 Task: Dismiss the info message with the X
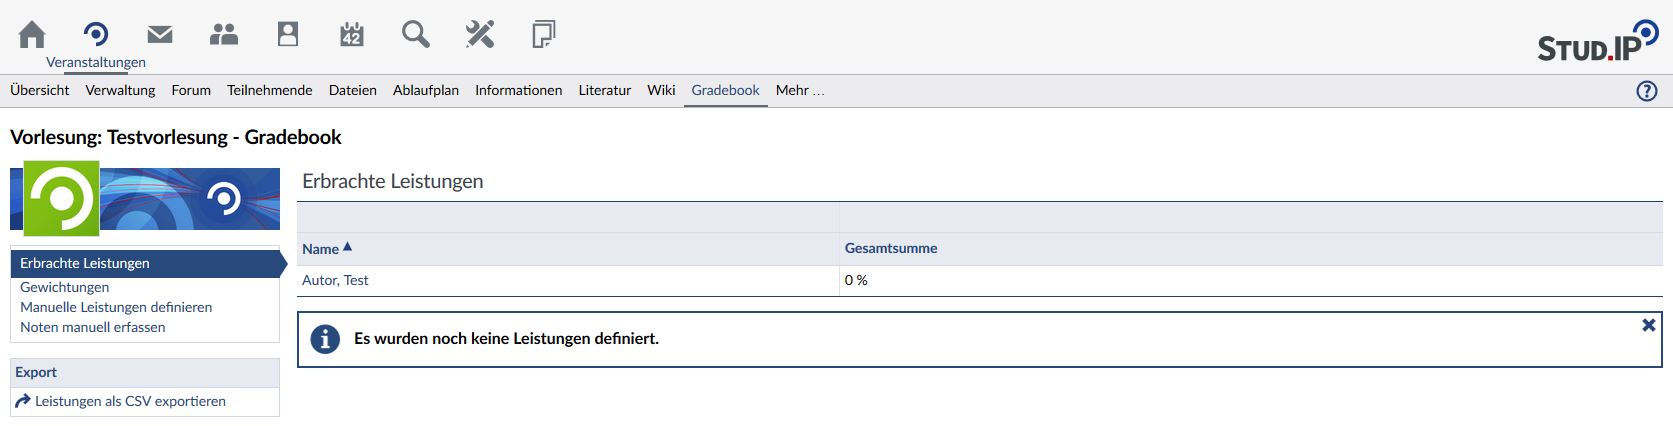pyautogui.click(x=1648, y=325)
